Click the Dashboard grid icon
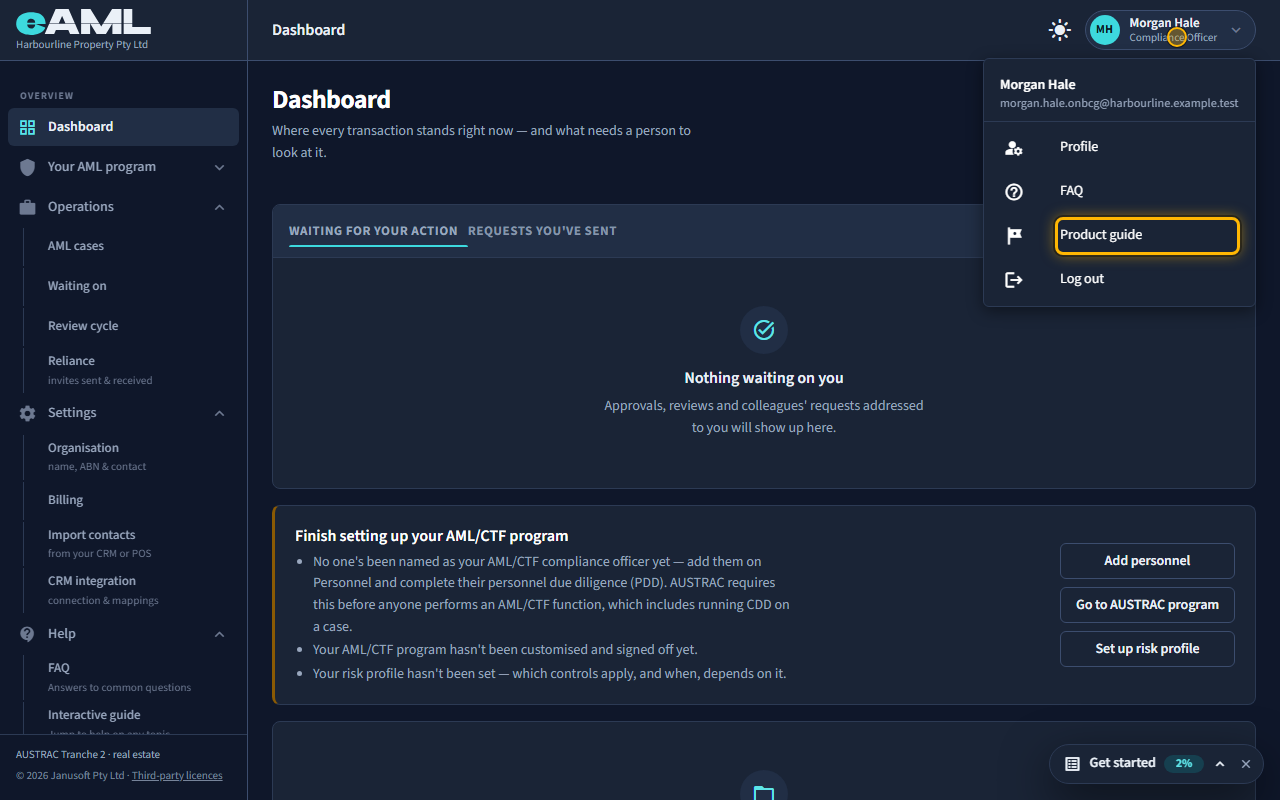 click(28, 127)
